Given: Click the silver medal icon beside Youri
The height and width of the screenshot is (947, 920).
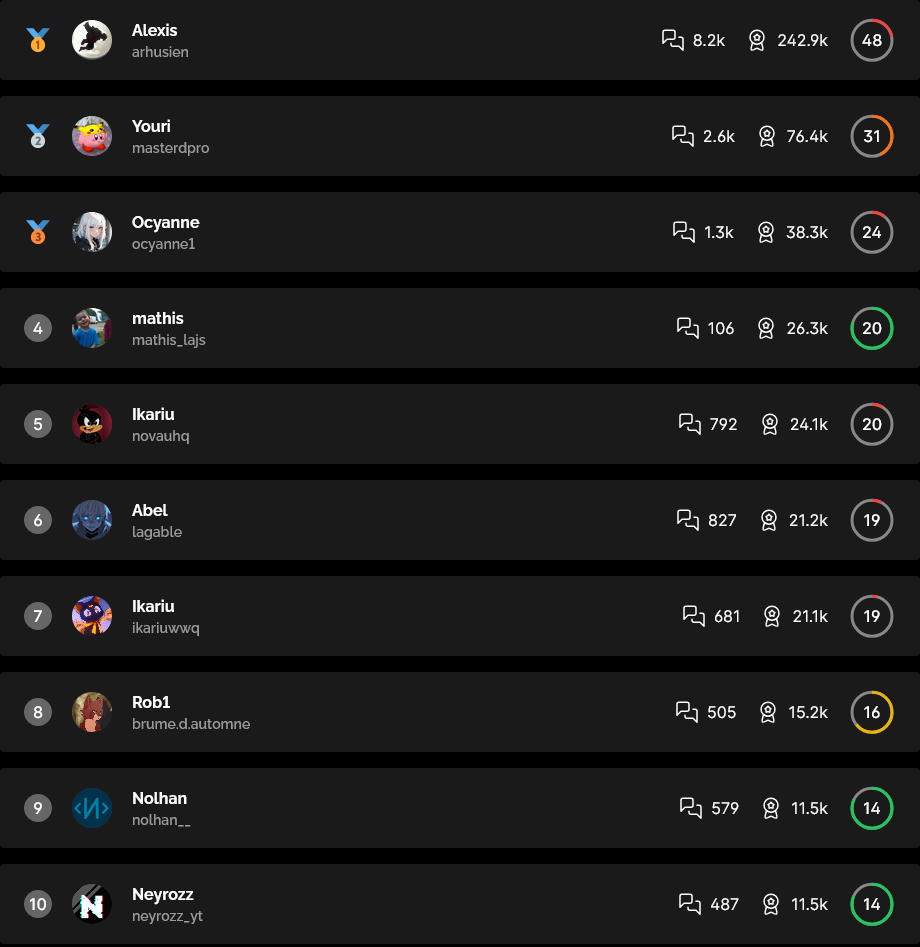Looking at the screenshot, I should (x=37, y=136).
